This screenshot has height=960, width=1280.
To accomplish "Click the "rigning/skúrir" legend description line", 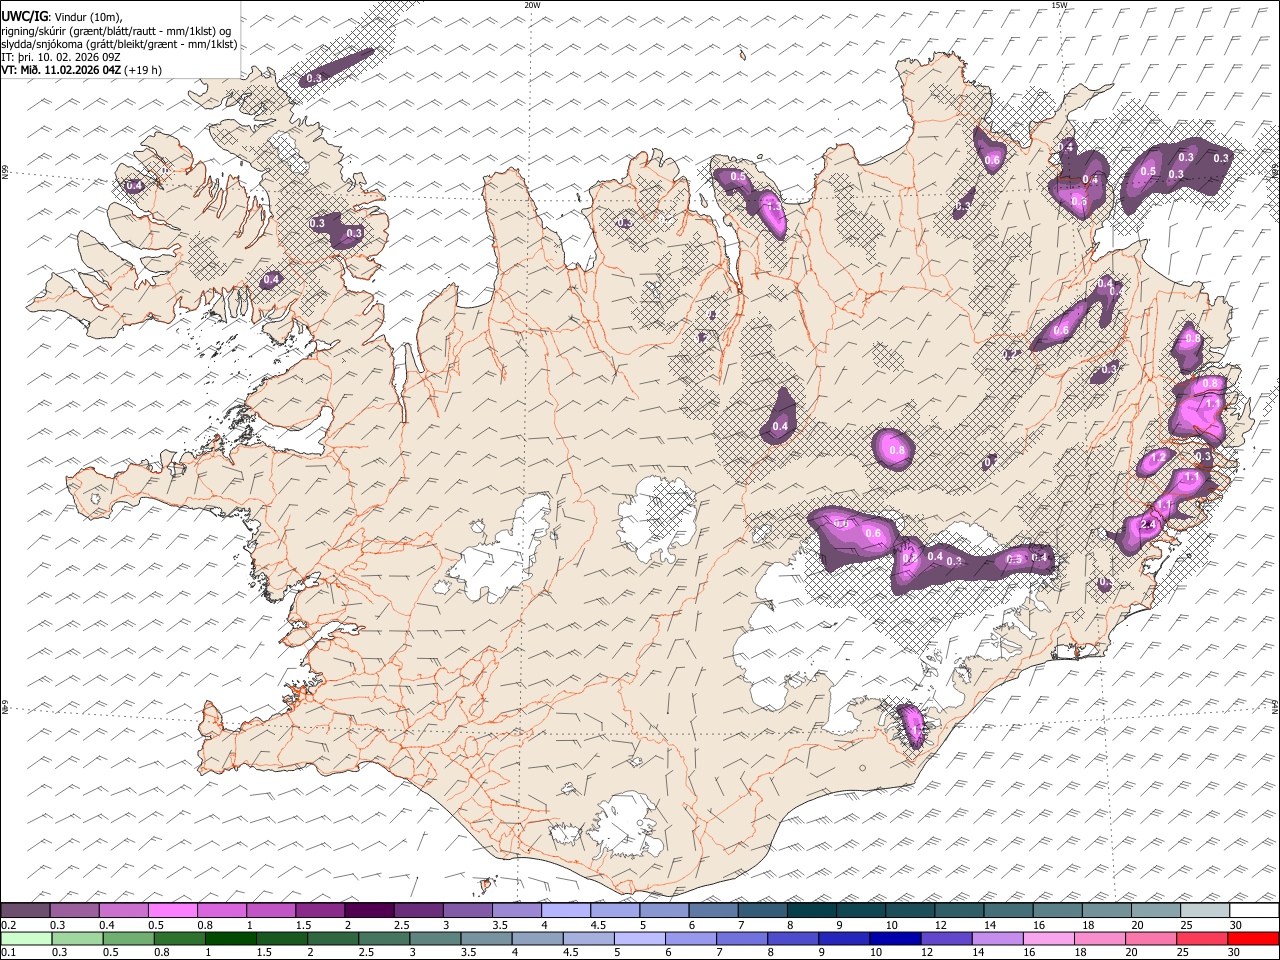I will coord(116,31).
